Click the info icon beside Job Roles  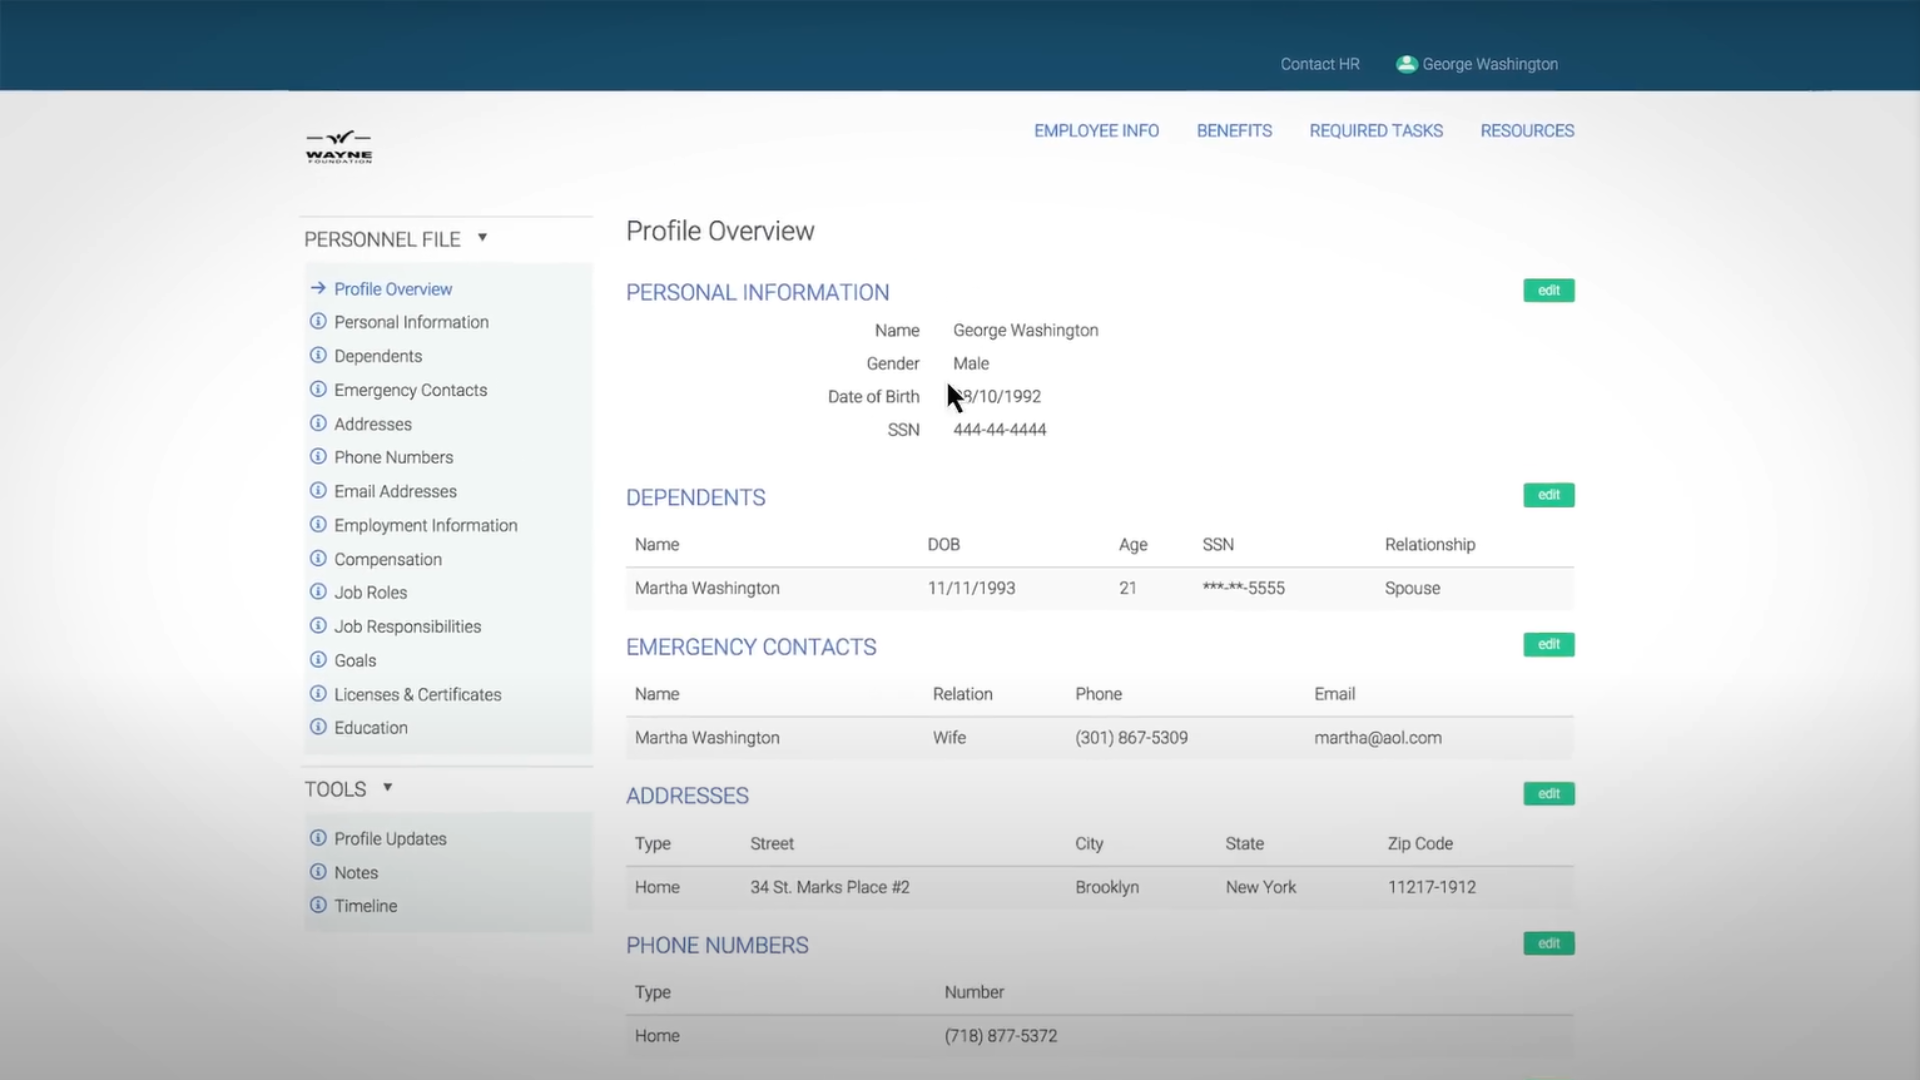(318, 591)
